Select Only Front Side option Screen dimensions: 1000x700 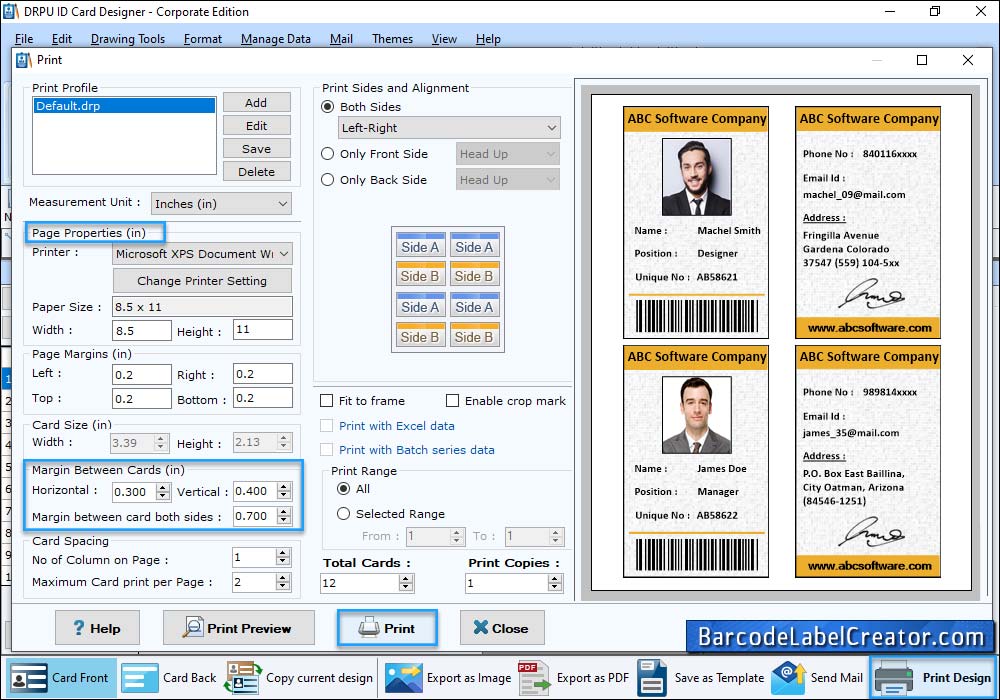pos(327,154)
